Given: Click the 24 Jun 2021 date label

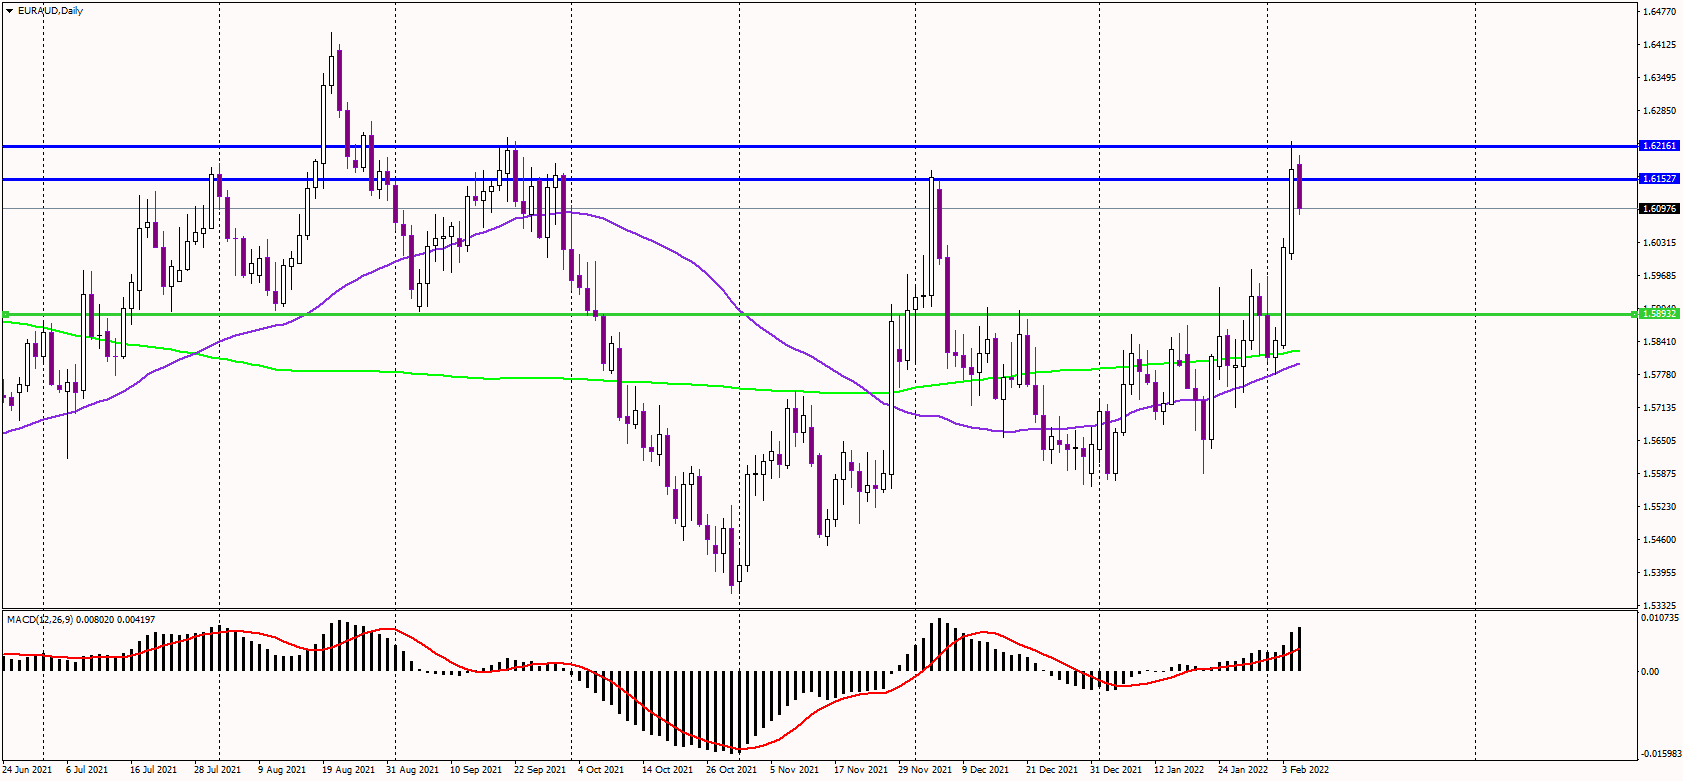Looking at the screenshot, I should 27,770.
